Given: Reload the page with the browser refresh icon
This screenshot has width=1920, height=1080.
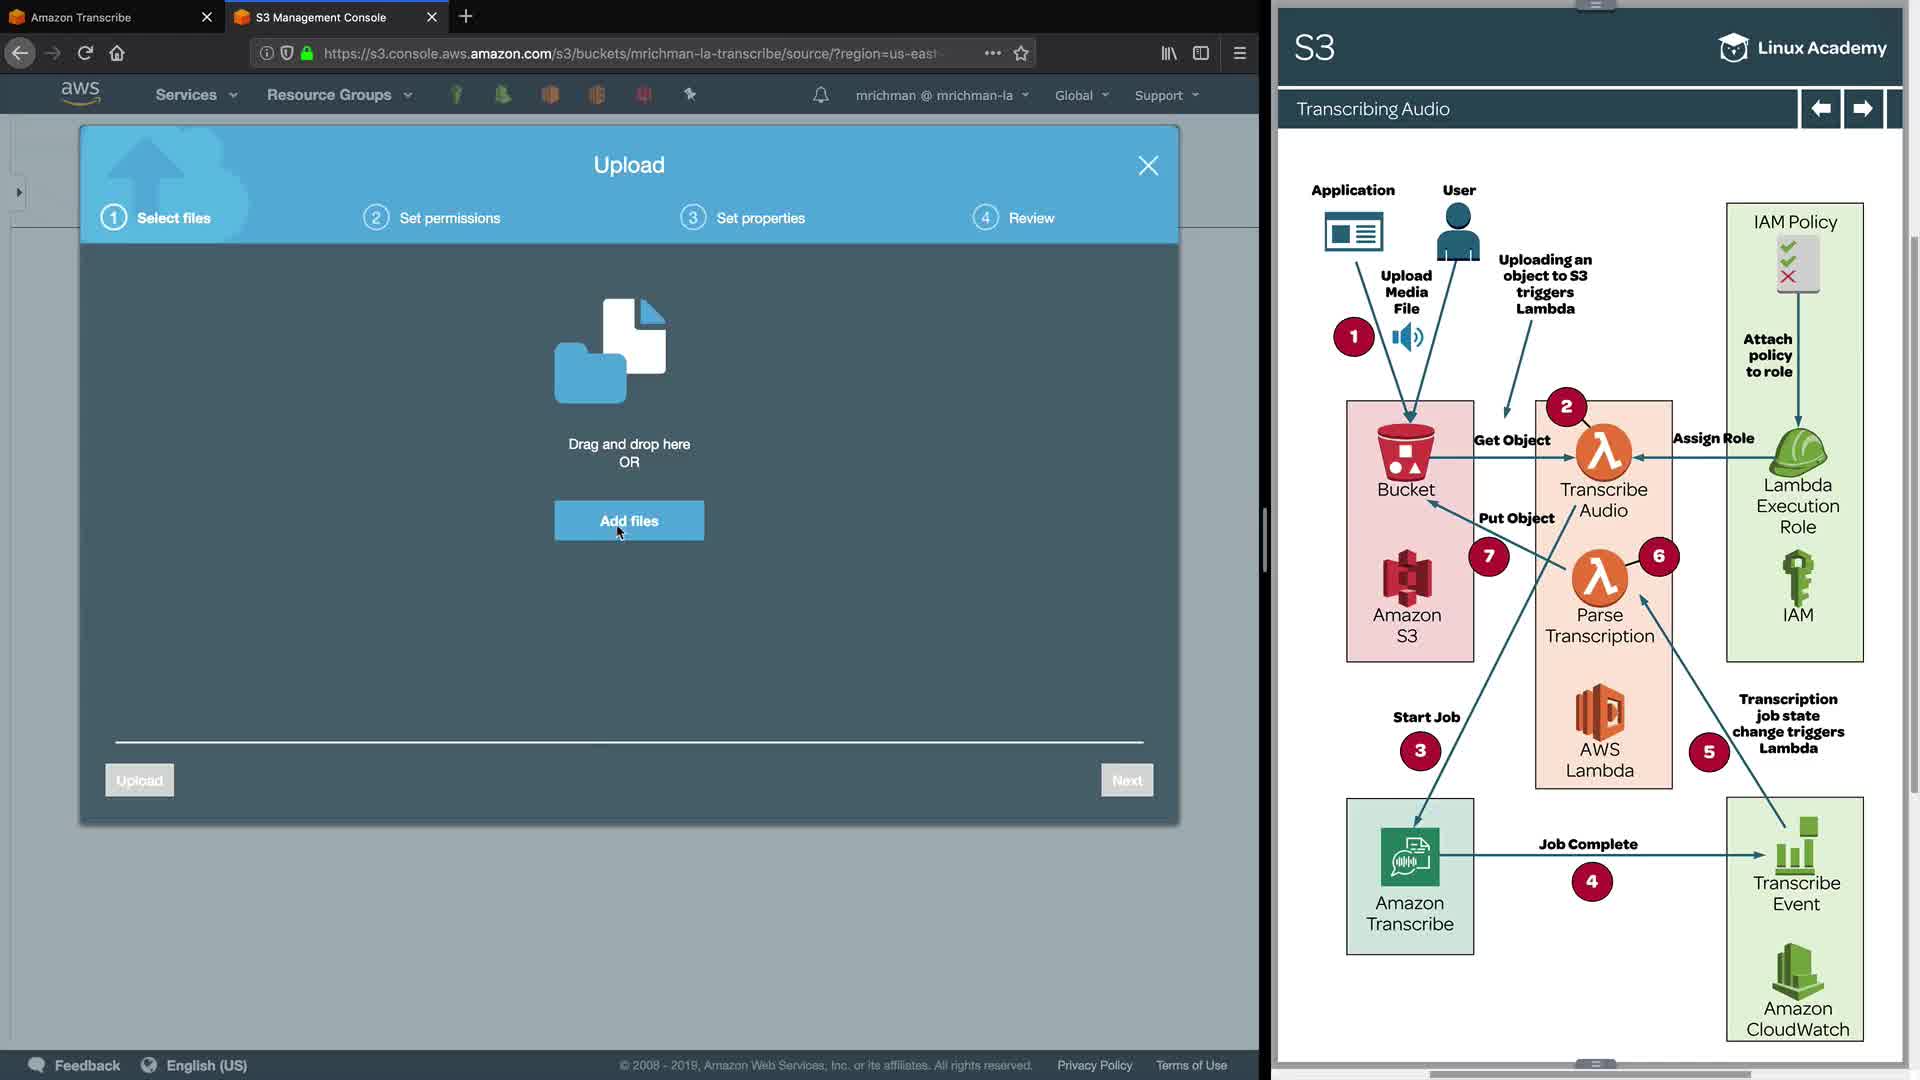Looking at the screenshot, I should tap(85, 53).
